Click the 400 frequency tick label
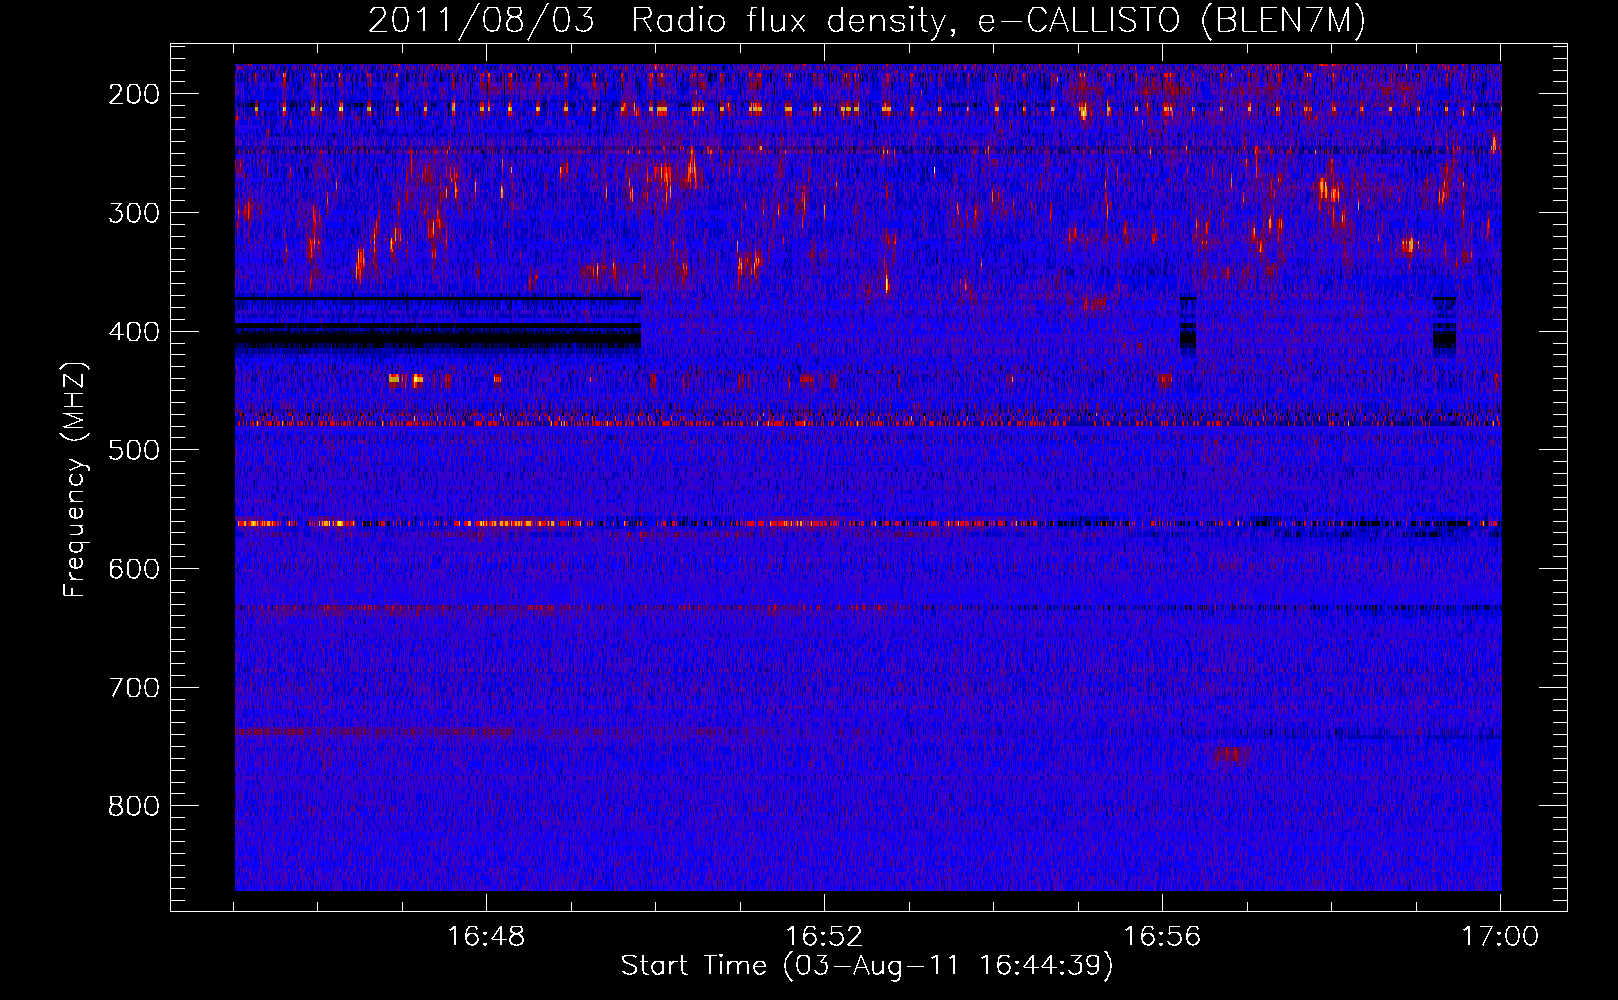This screenshot has height=1000, width=1618. (134, 332)
